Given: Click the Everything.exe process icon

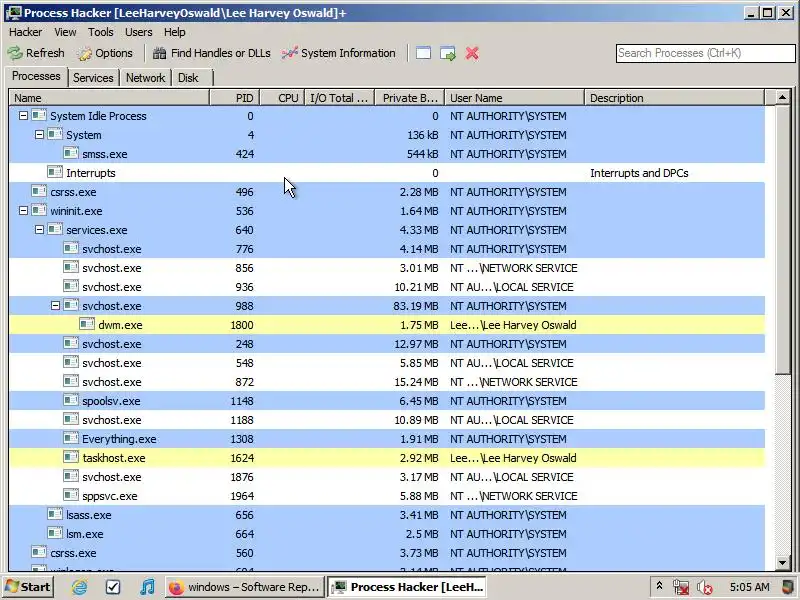Looking at the screenshot, I should (71, 439).
